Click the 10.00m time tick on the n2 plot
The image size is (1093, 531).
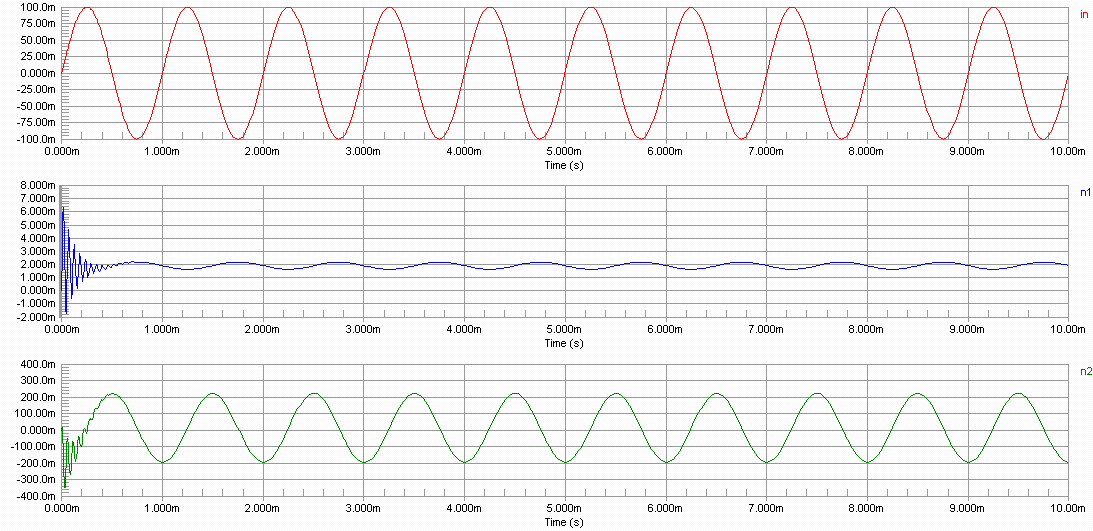[1067, 509]
